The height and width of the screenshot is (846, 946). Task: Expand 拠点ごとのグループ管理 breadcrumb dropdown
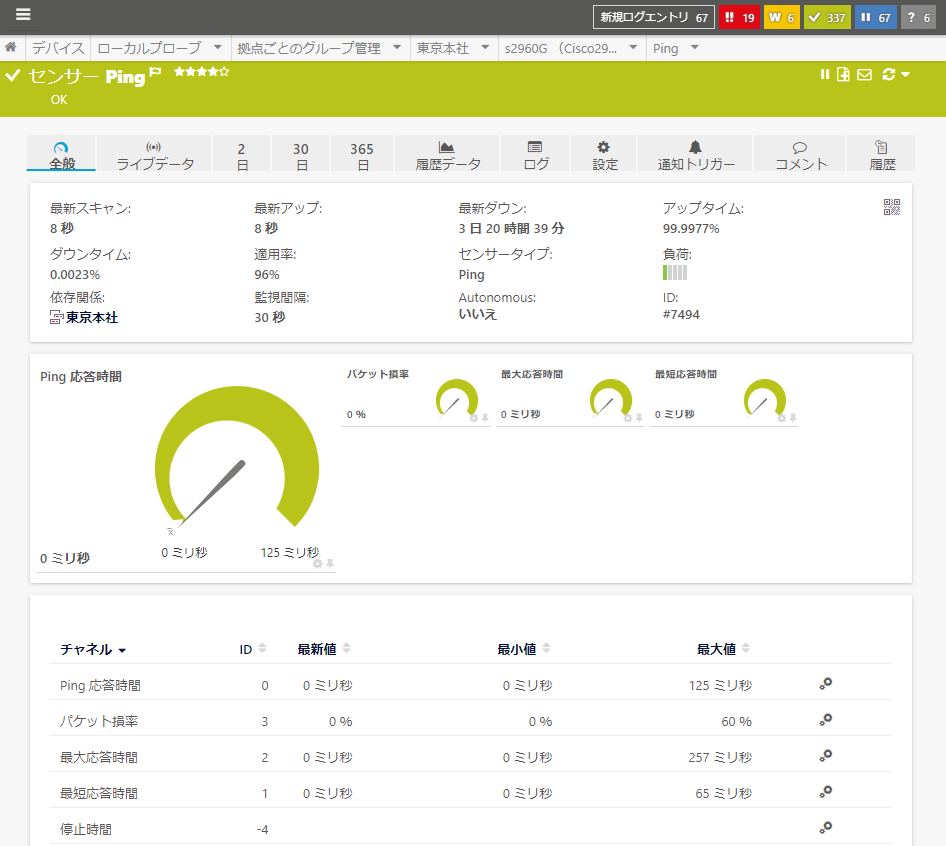coord(397,46)
